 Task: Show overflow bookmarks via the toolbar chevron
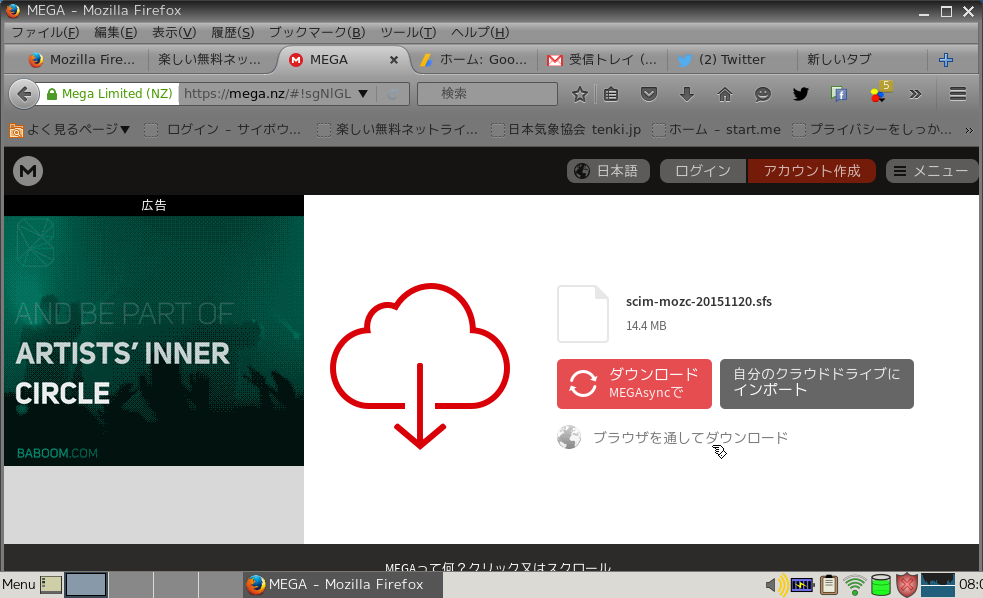(x=969, y=130)
